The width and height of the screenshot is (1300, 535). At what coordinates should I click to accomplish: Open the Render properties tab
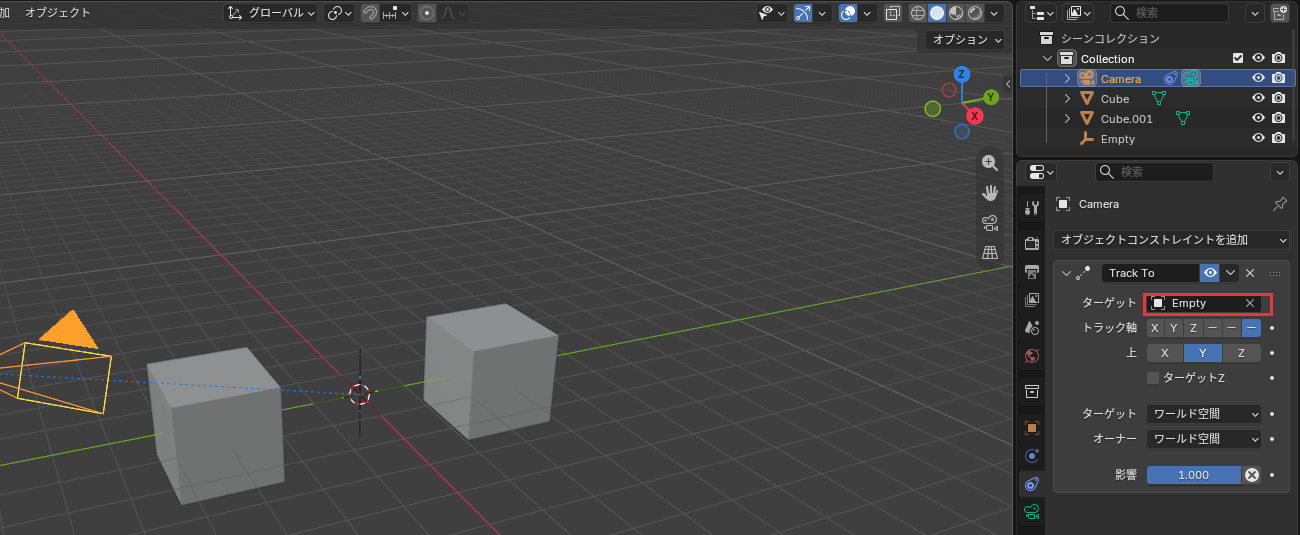click(1032, 243)
